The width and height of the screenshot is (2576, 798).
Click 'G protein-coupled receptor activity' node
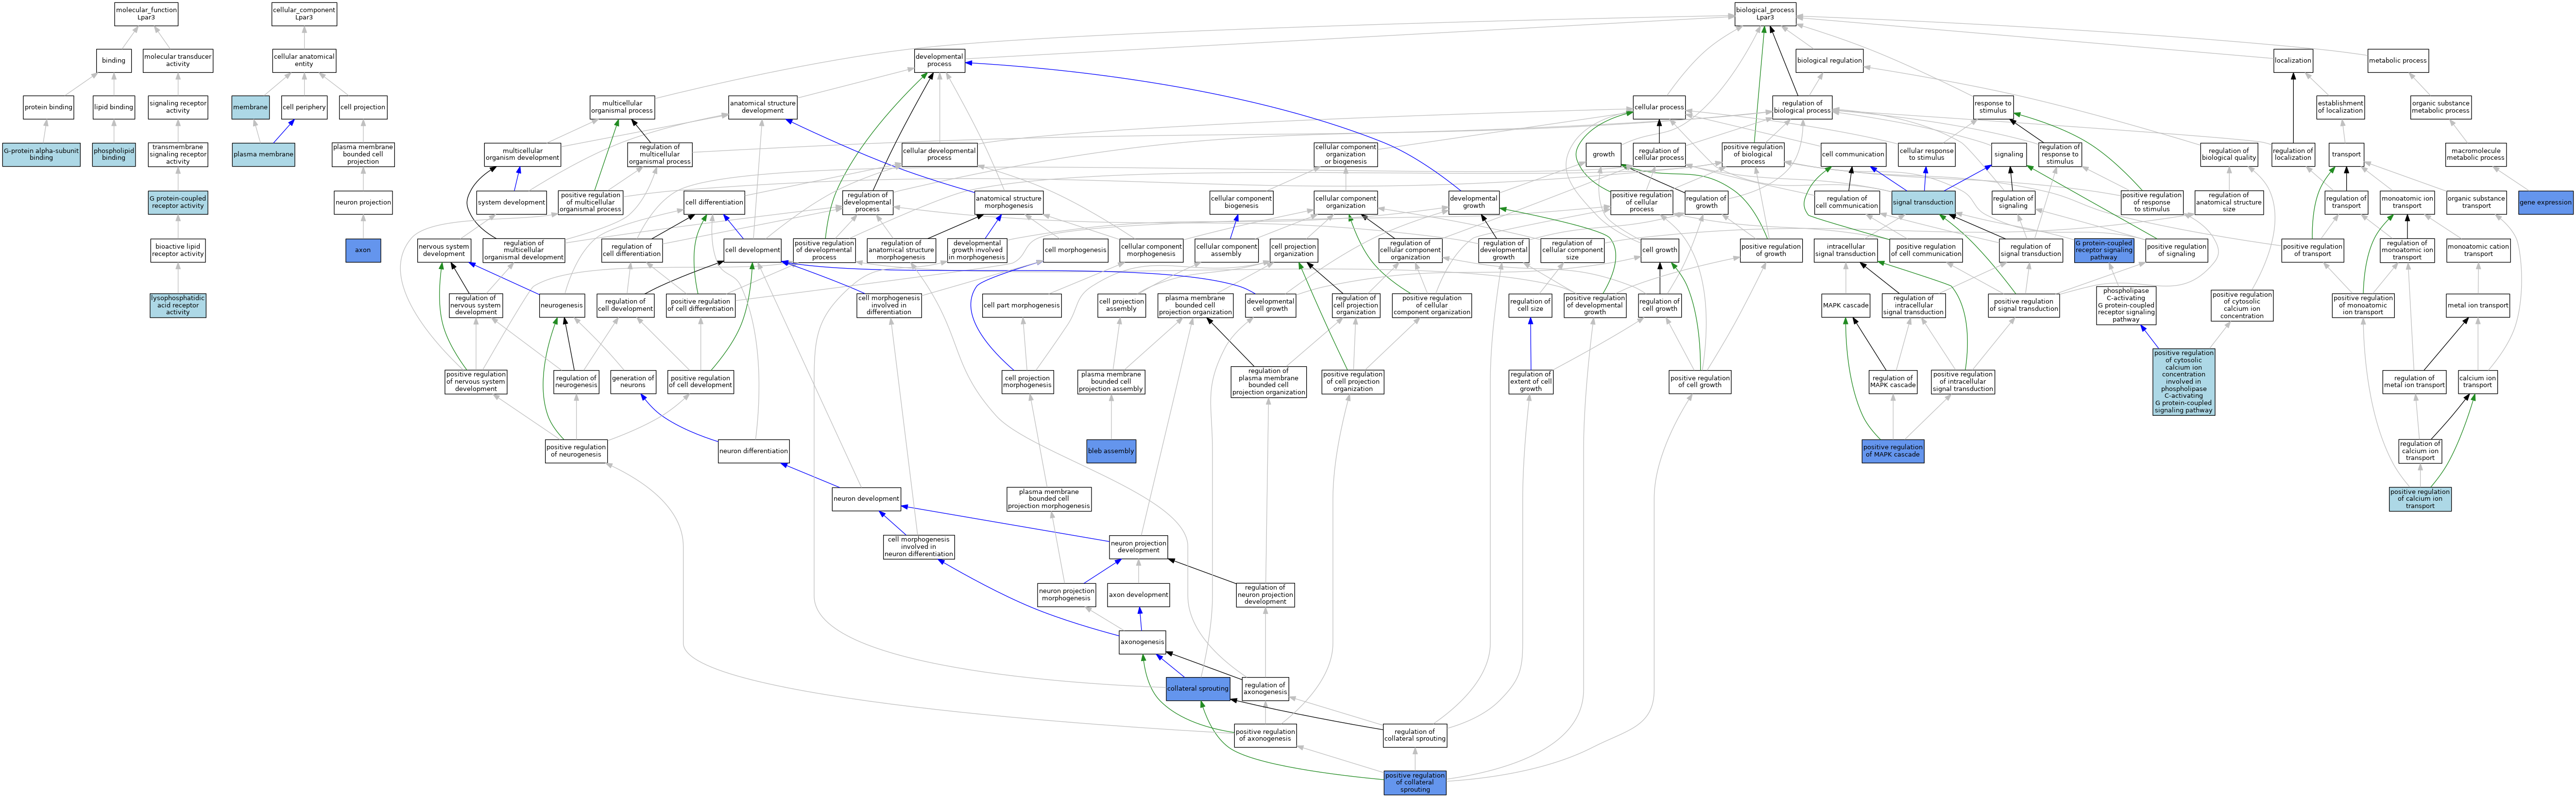(178, 202)
